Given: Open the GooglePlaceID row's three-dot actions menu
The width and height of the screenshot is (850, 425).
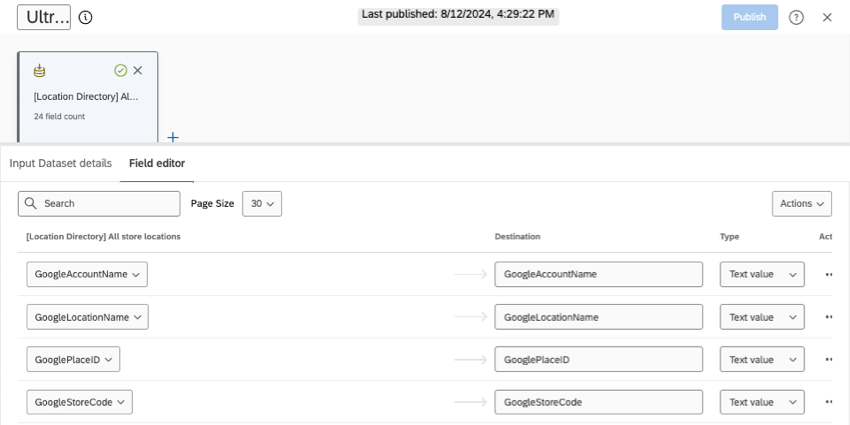Looking at the screenshot, I should click(828, 359).
